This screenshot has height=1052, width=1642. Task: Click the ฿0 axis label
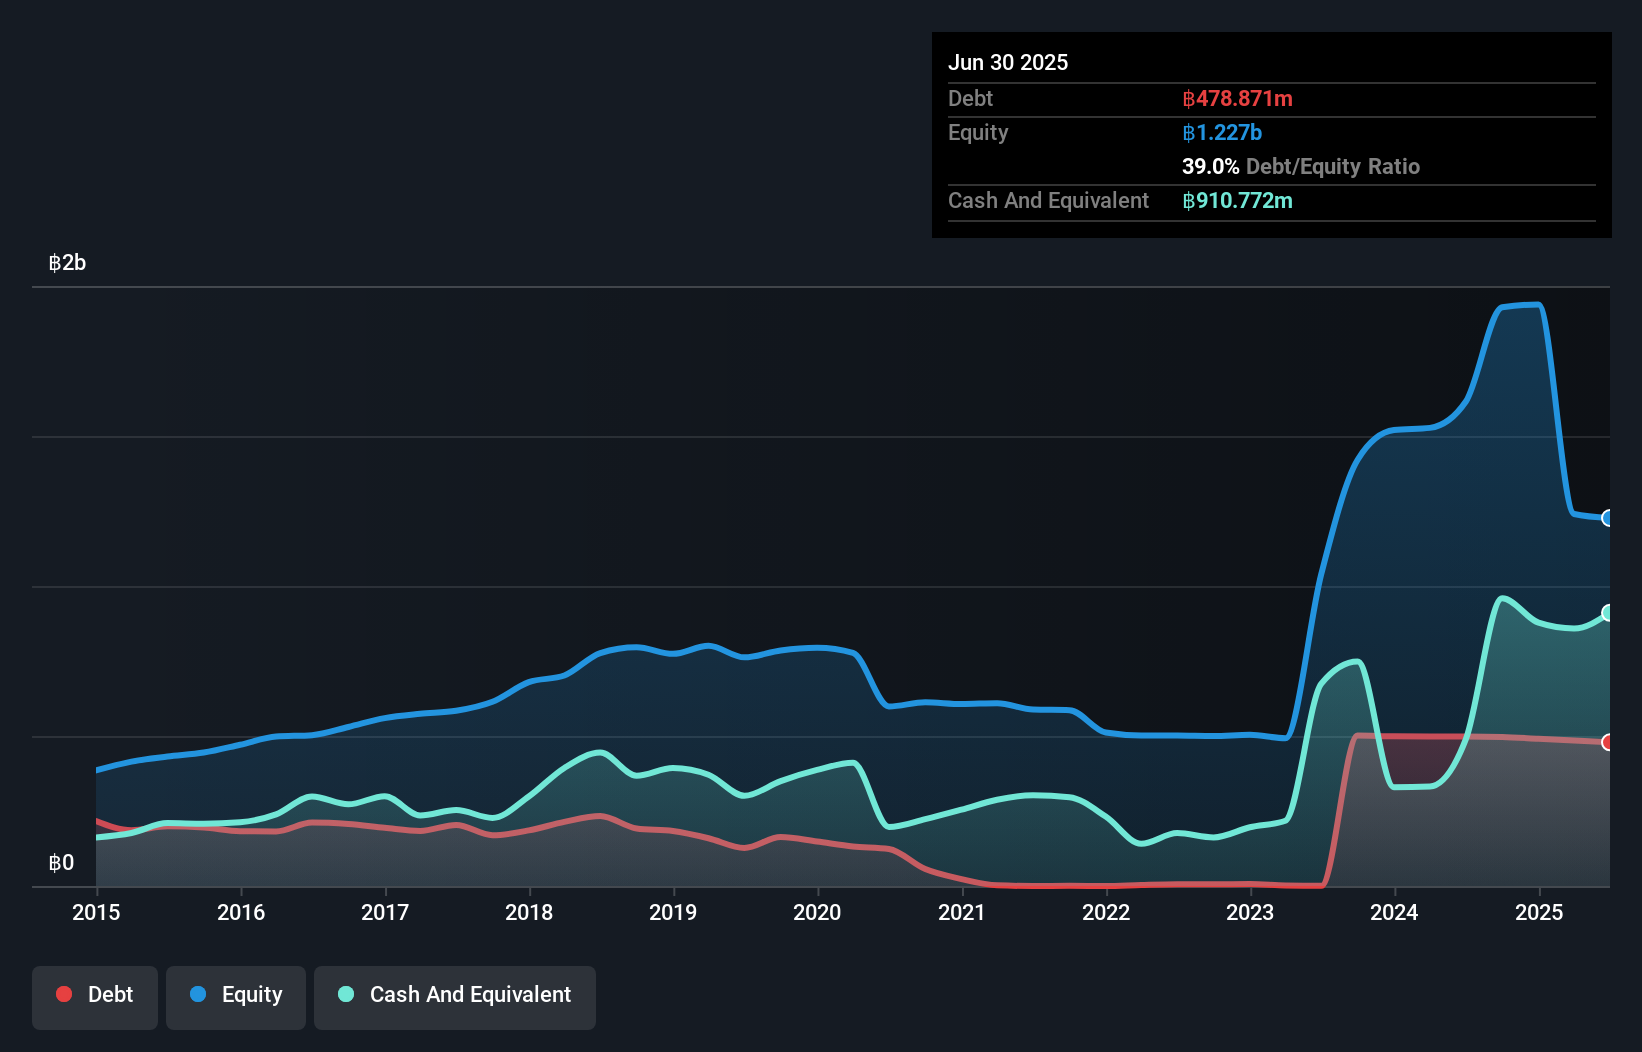click(x=61, y=862)
